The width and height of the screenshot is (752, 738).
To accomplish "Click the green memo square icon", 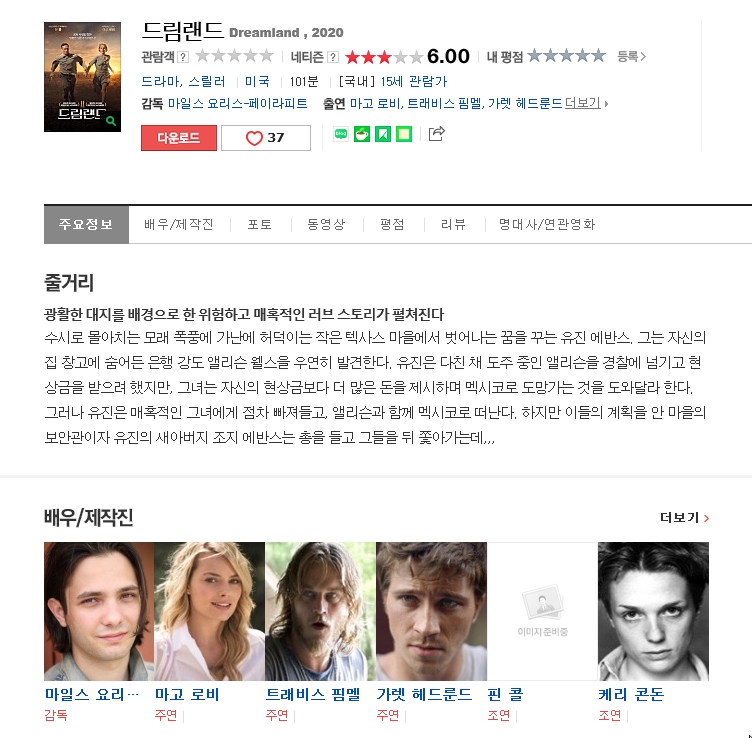I will (x=404, y=134).
